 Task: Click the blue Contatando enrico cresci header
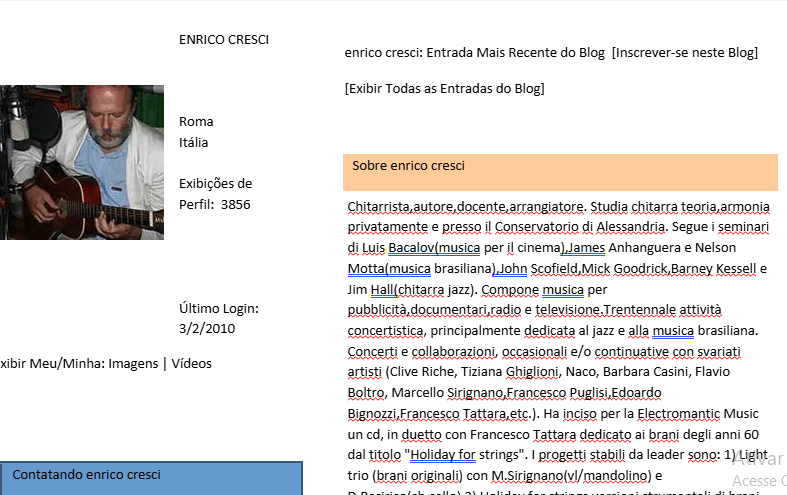tap(151, 477)
